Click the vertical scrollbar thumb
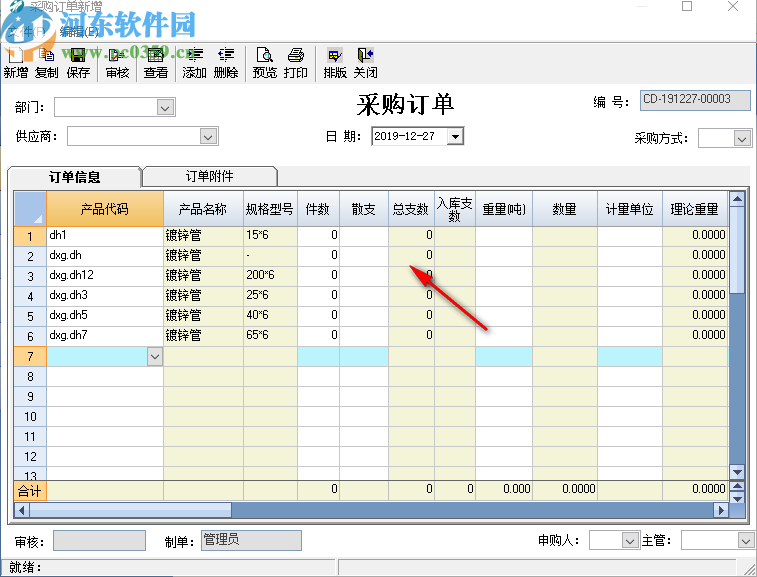This screenshot has width=757, height=577. (737, 250)
